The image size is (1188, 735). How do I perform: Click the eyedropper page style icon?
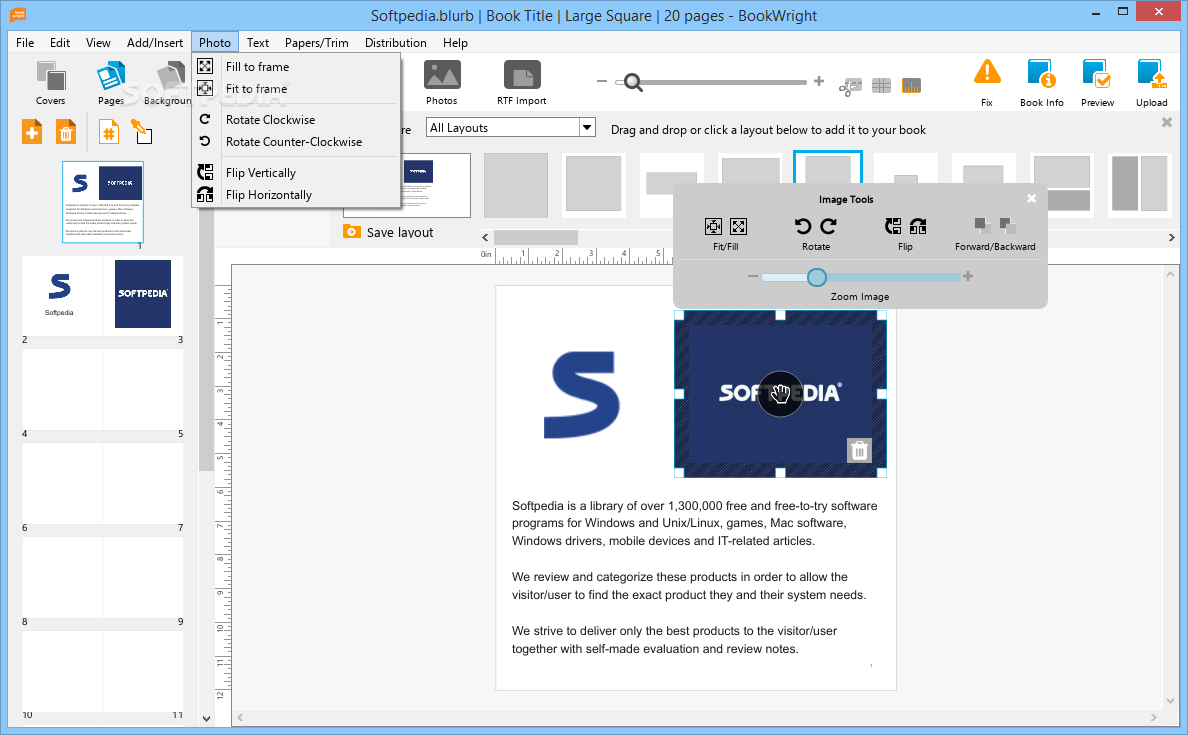click(x=142, y=131)
